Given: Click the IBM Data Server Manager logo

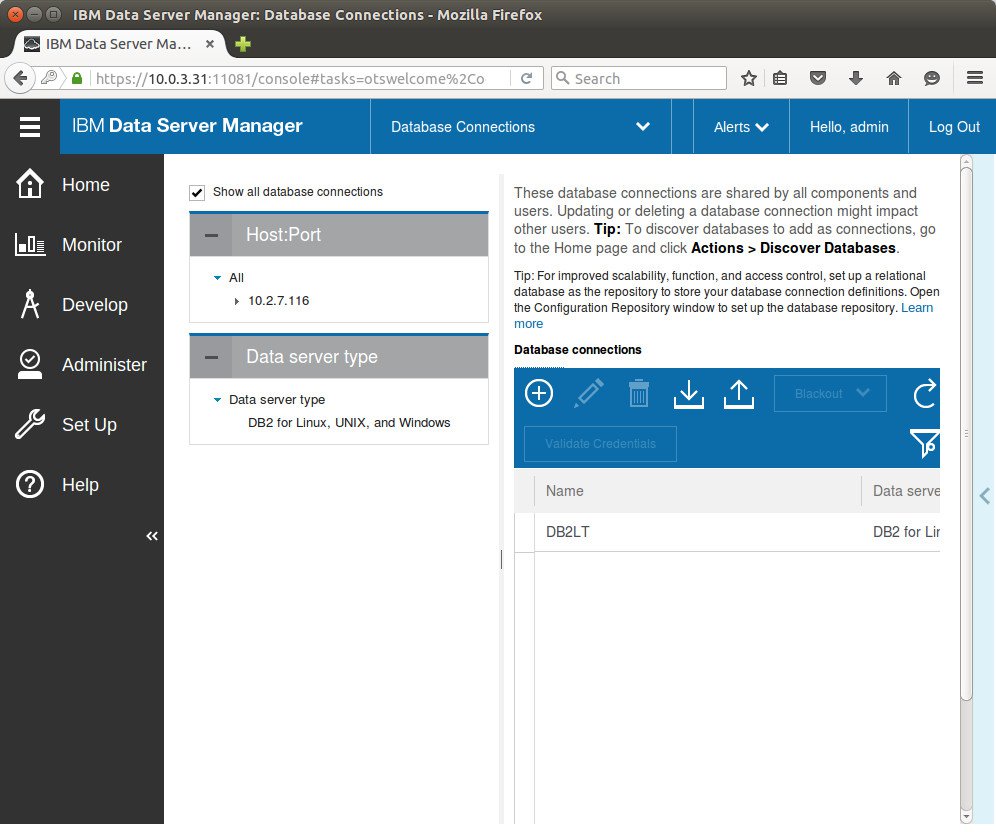Looking at the screenshot, I should [187, 126].
